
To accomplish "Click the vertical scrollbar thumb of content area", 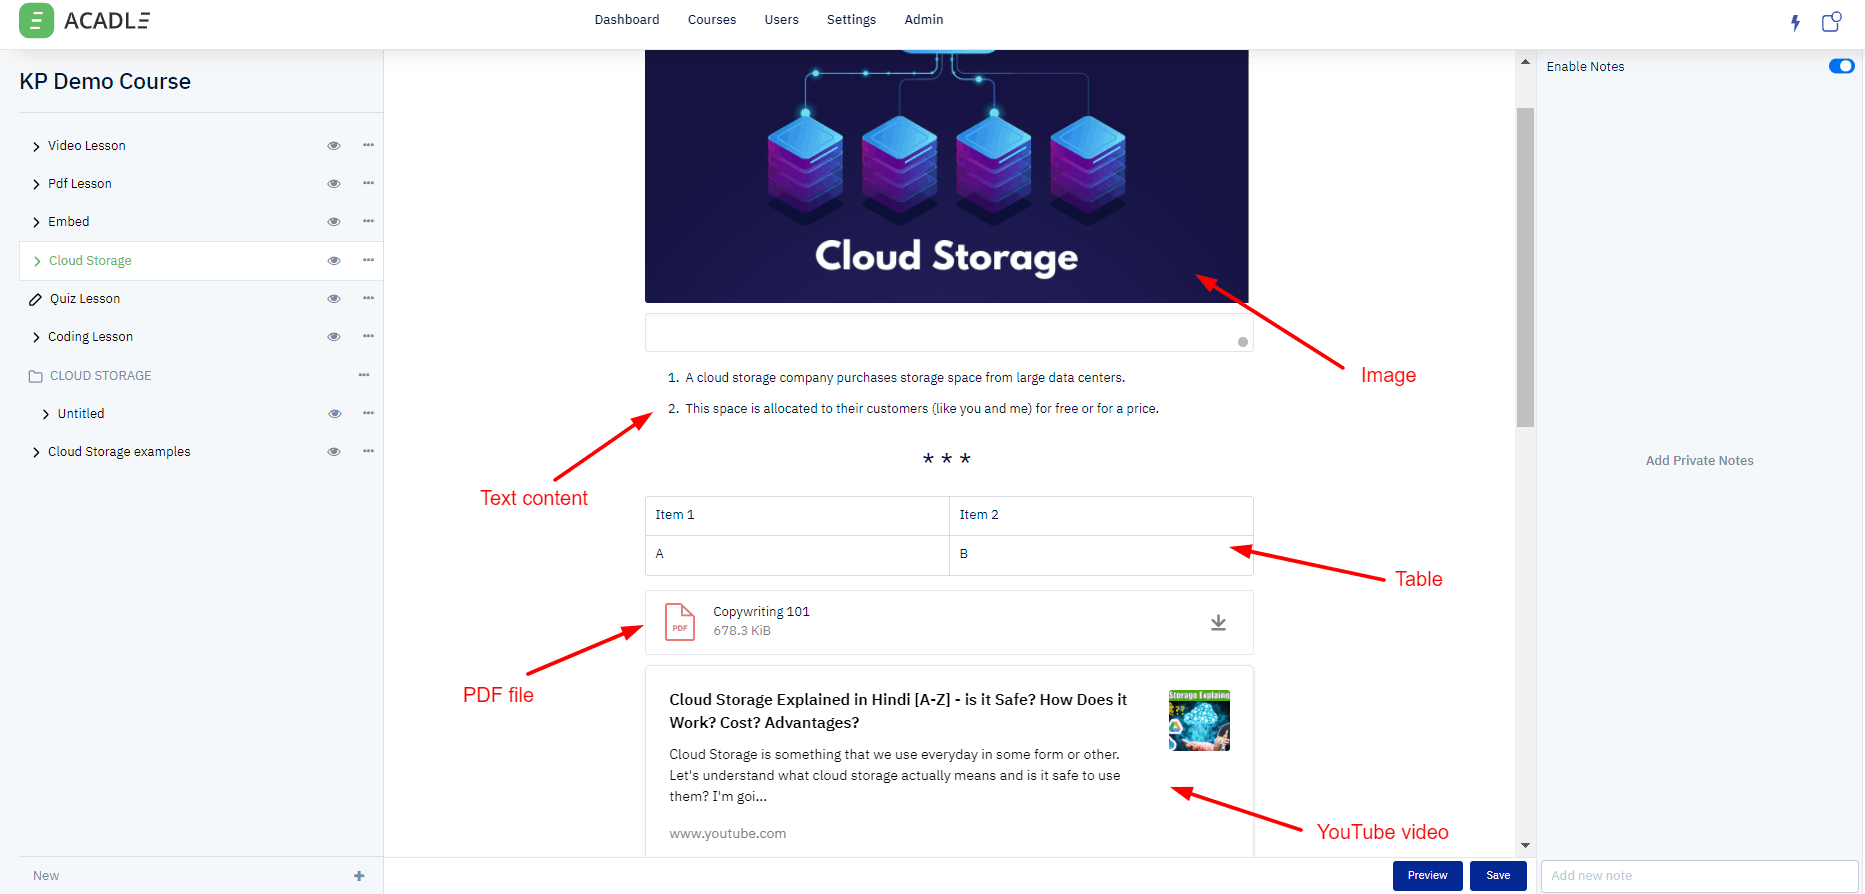I will 1525,267.
